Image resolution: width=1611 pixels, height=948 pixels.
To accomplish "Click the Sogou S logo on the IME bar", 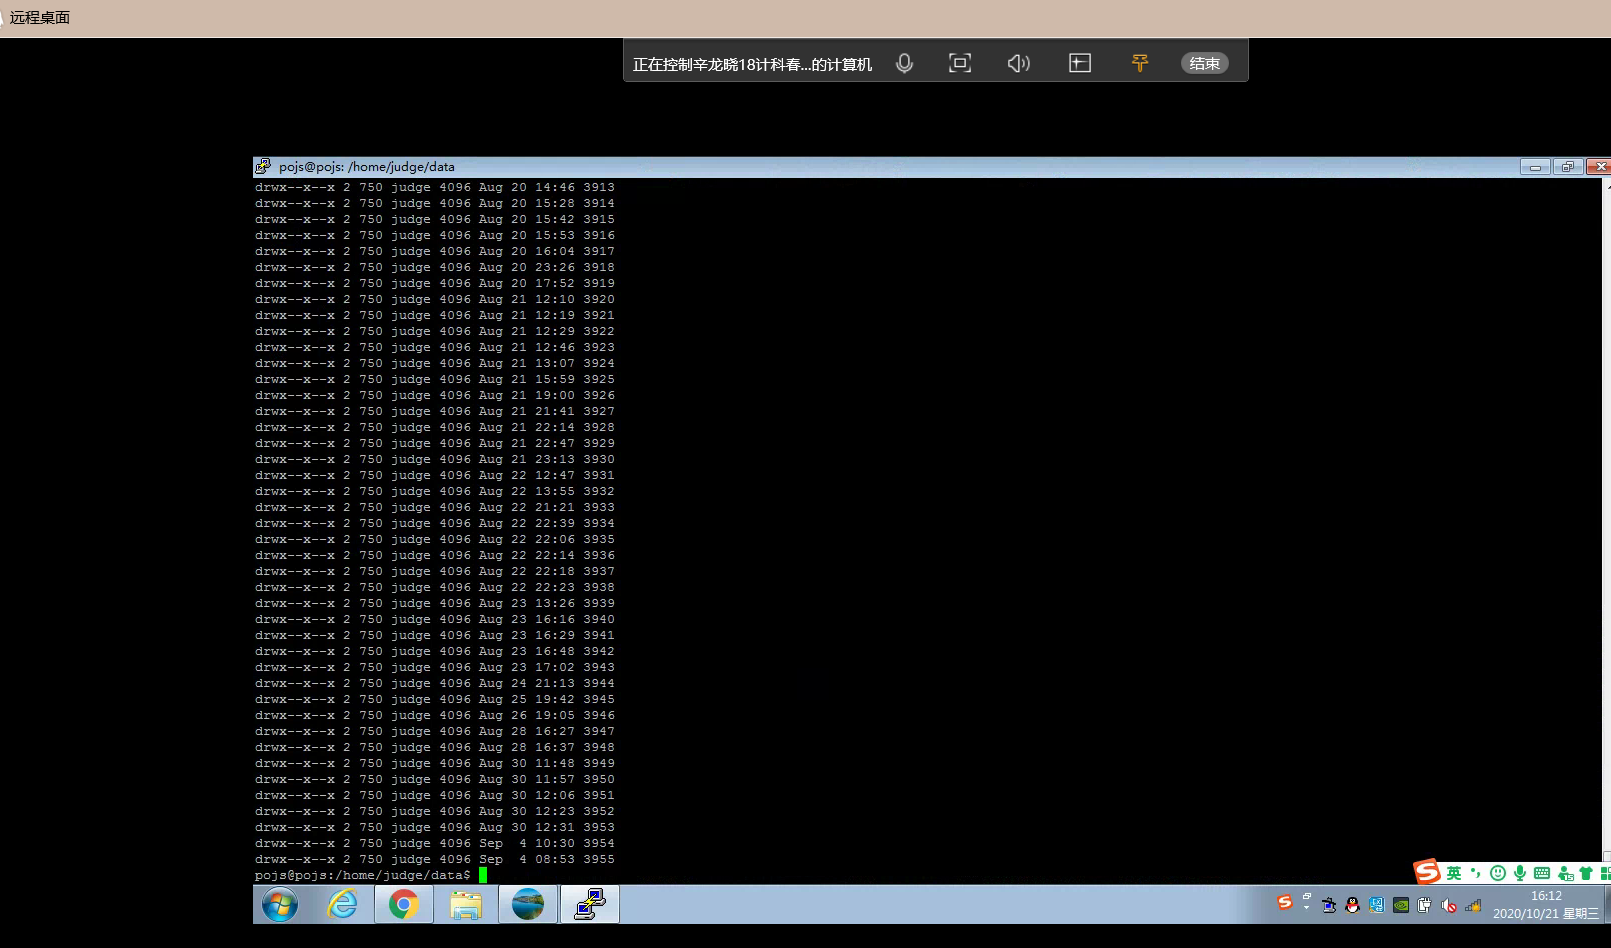I will pyautogui.click(x=1428, y=871).
